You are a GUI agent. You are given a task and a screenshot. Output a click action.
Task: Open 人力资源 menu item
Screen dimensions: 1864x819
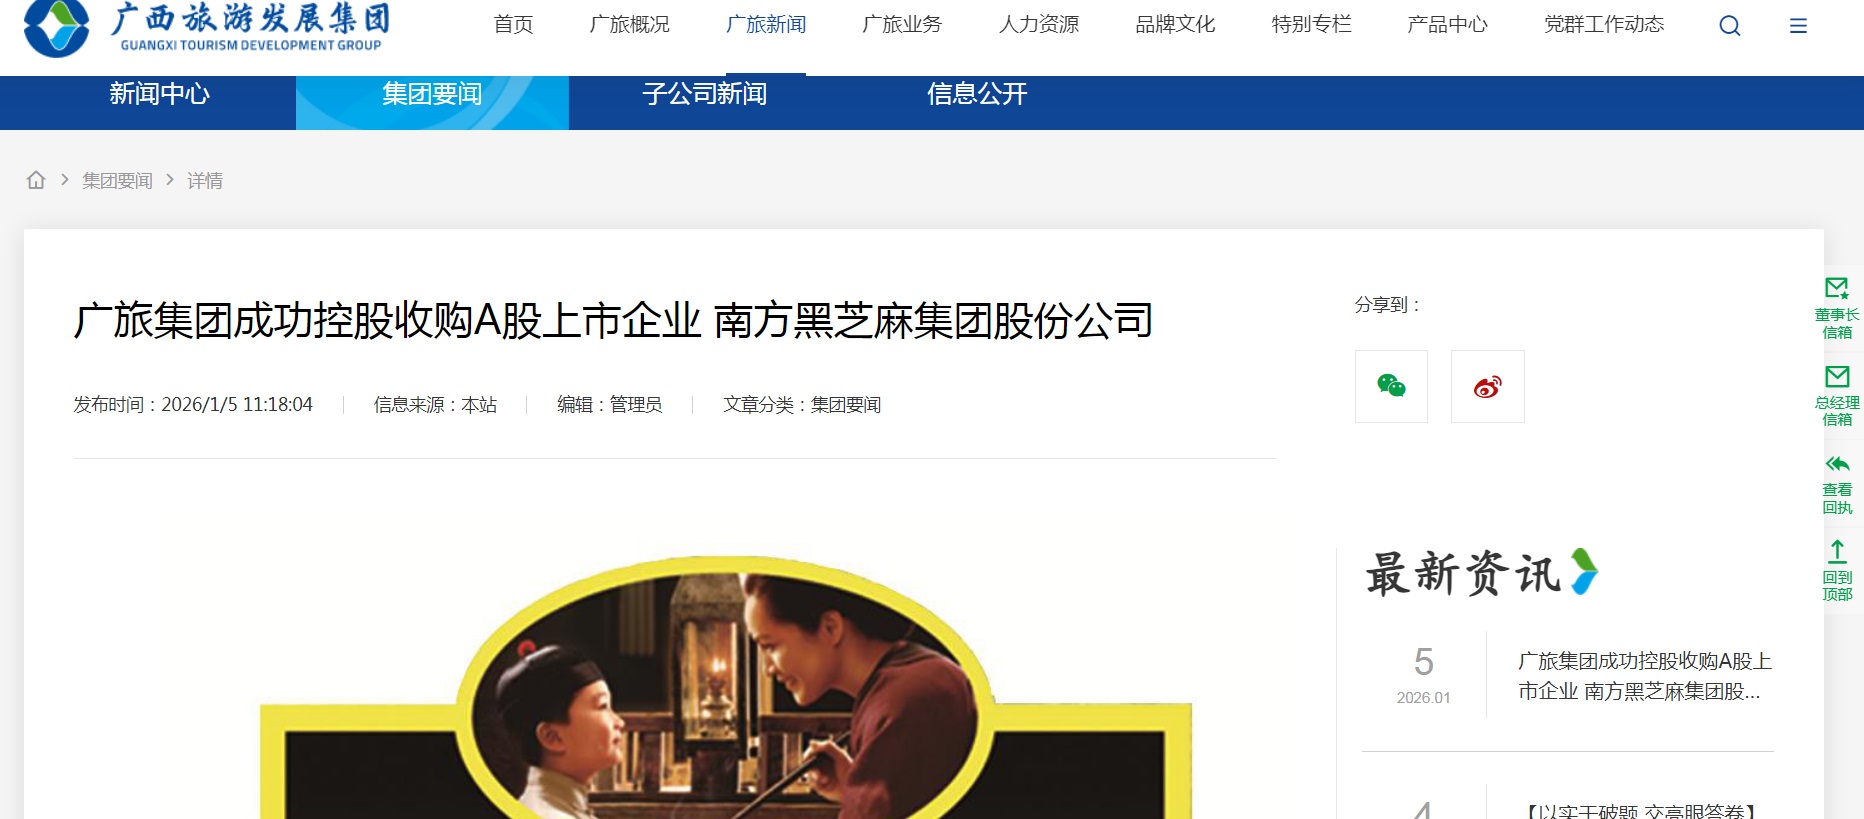[1039, 24]
